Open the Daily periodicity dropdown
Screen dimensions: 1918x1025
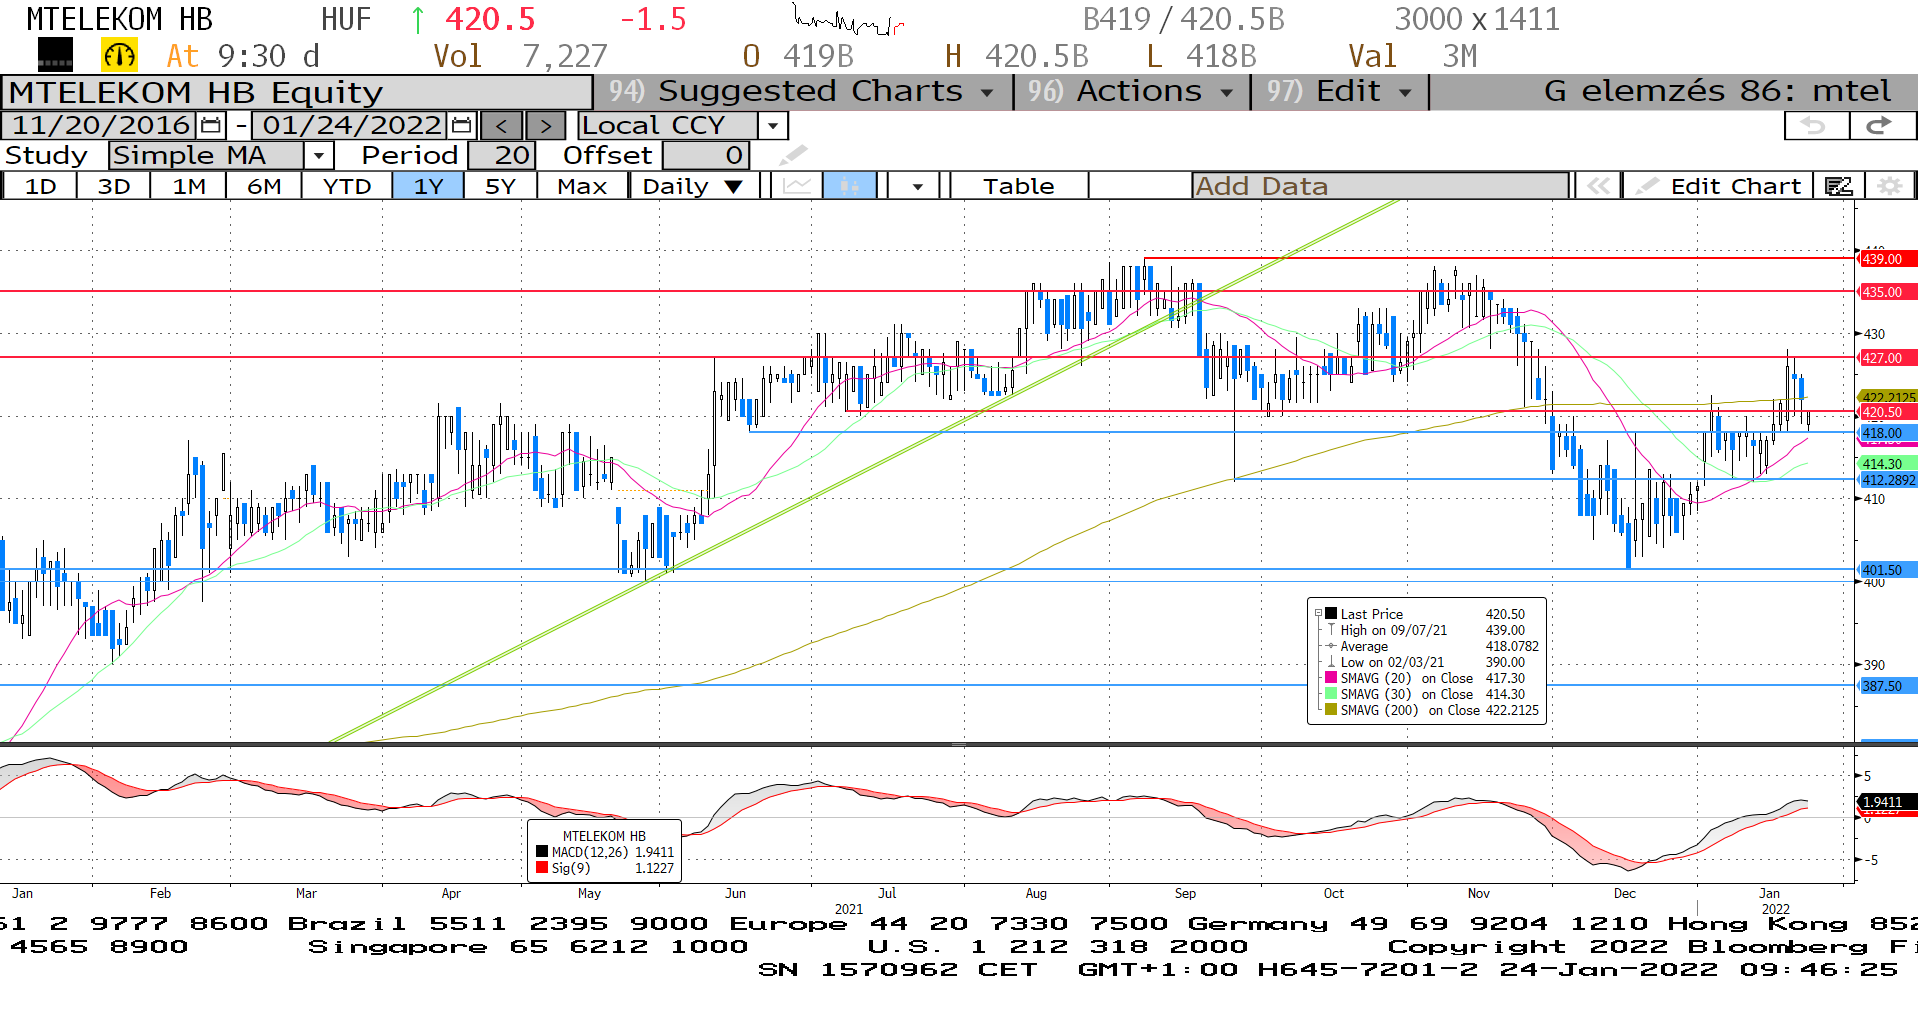(693, 186)
